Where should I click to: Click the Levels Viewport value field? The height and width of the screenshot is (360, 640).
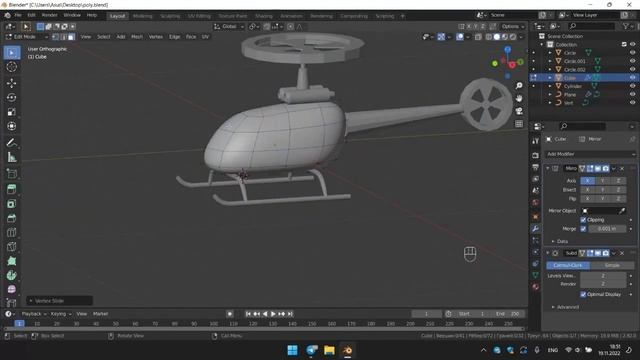point(603,276)
